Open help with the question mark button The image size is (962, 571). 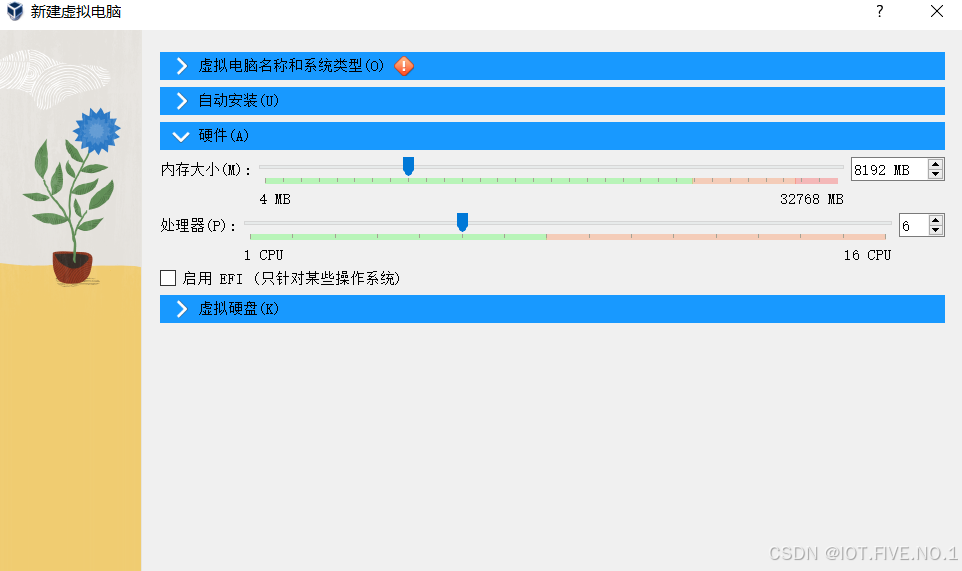(x=880, y=12)
